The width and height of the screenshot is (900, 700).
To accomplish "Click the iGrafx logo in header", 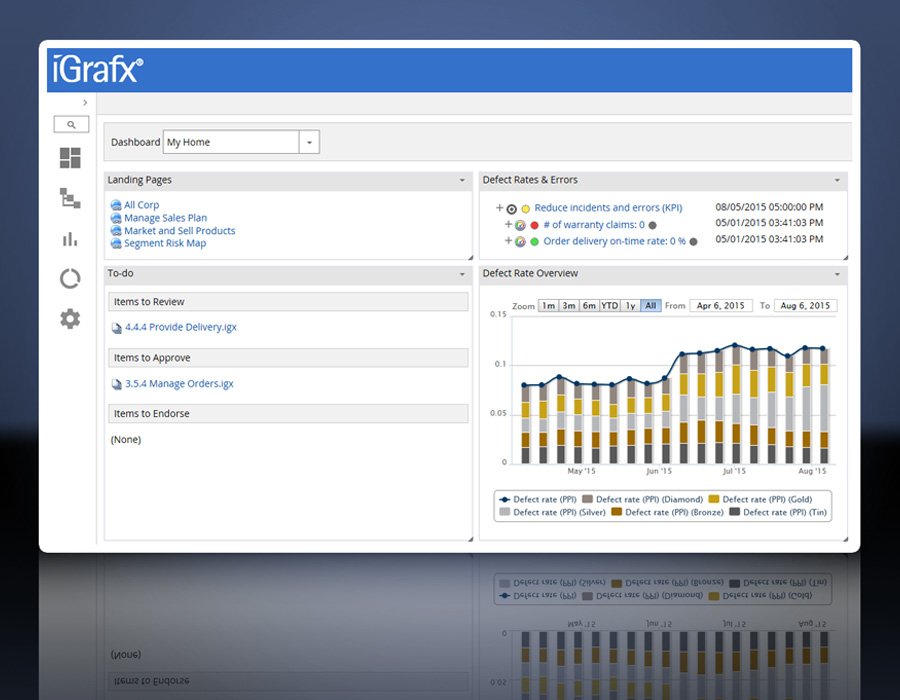I will (97, 69).
